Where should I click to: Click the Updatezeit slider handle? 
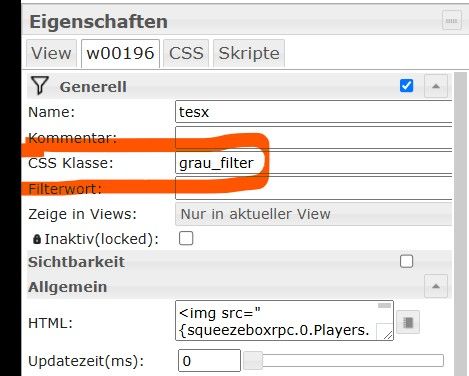point(253,361)
